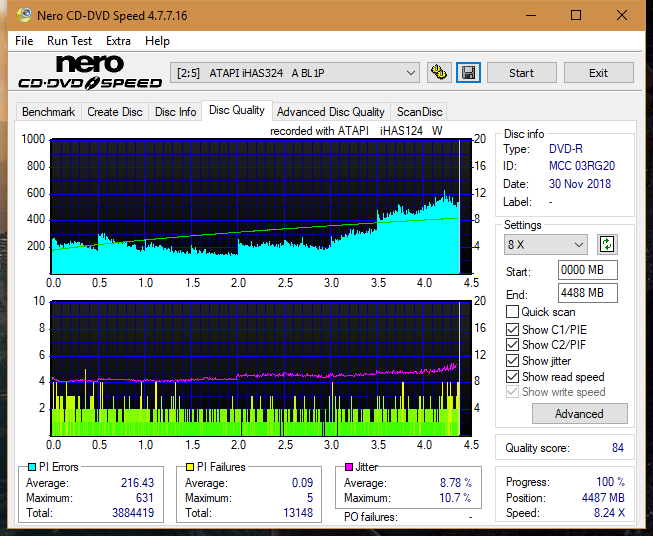Click the magenta Jitter legend swatch
653x536 pixels.
[x=349, y=467]
